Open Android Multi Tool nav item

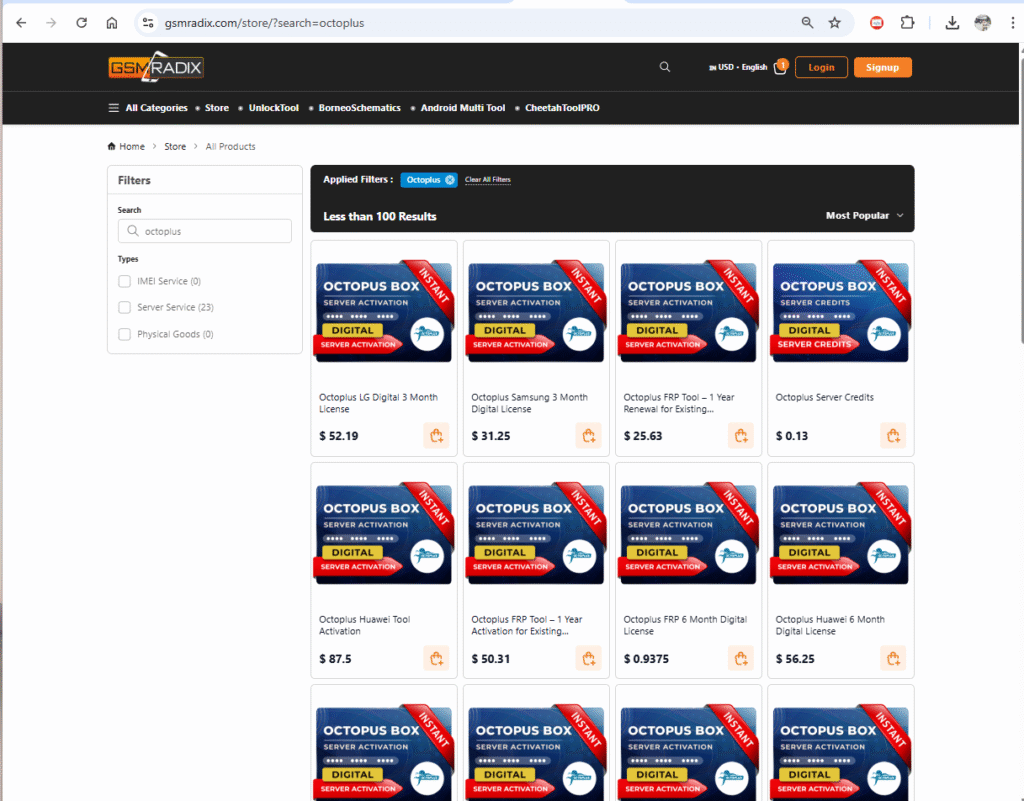point(462,108)
